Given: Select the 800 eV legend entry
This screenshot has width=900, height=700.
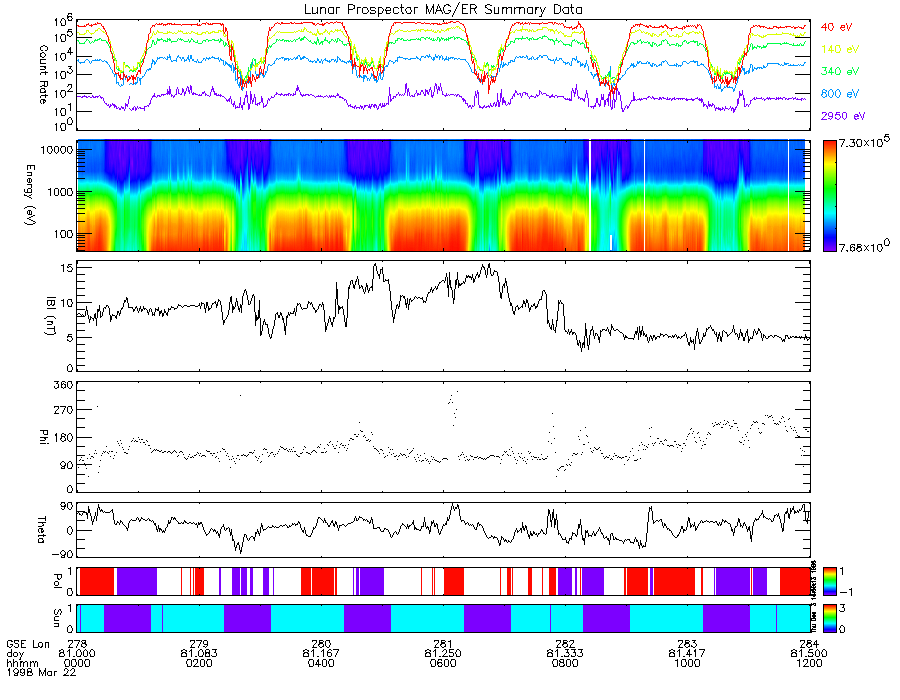Looking at the screenshot, I should pyautogui.click(x=840, y=94).
